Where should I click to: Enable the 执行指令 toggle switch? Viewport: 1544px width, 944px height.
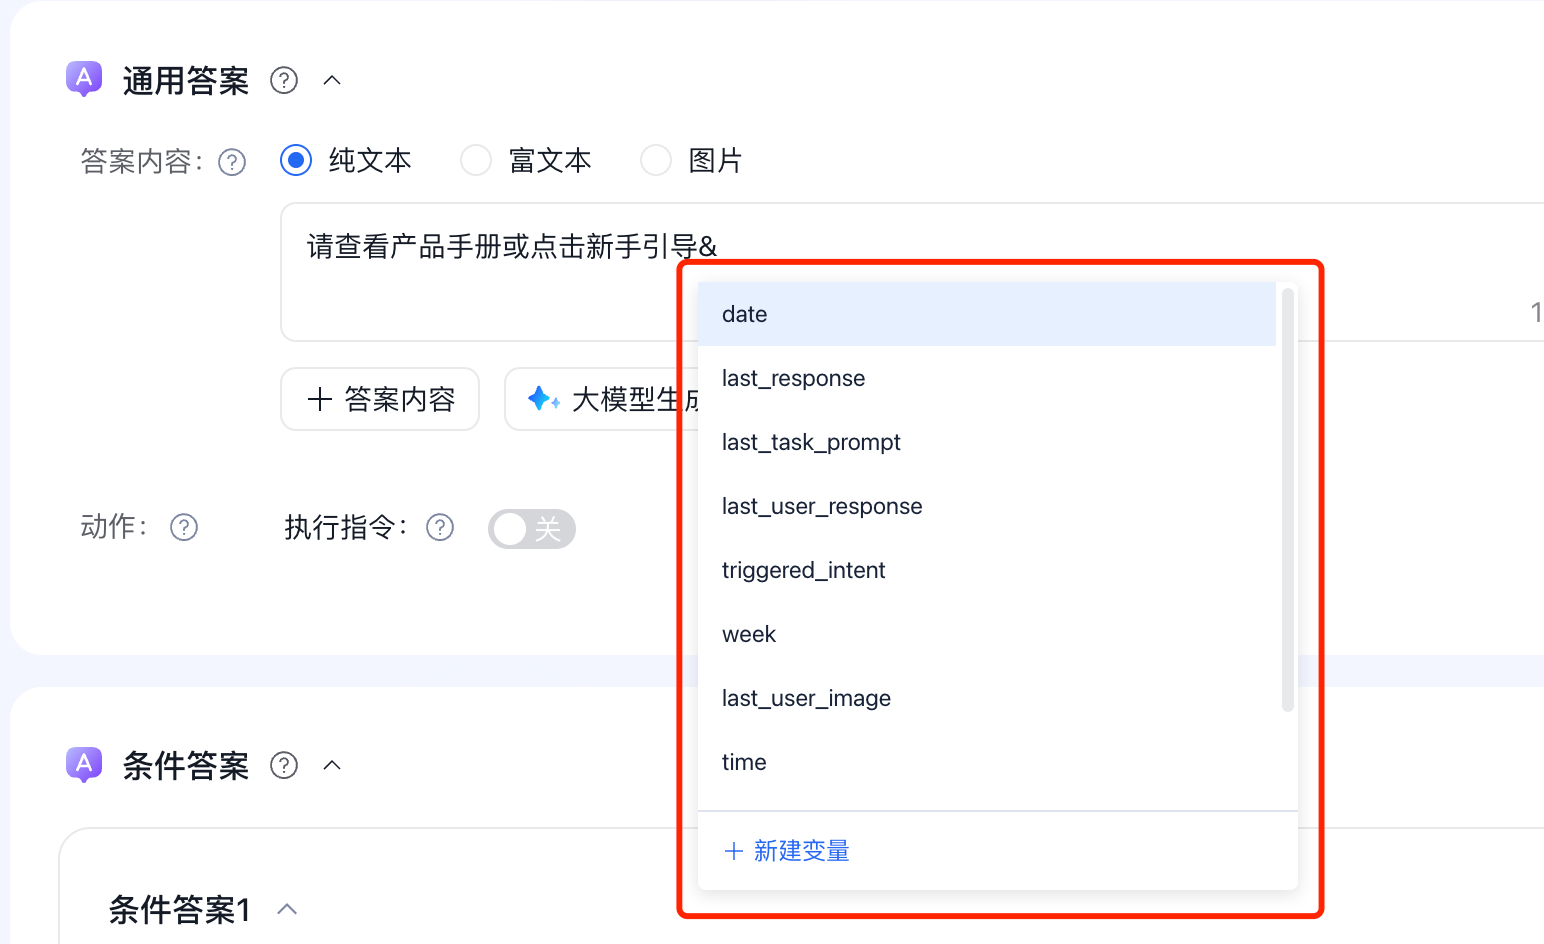[531, 528]
